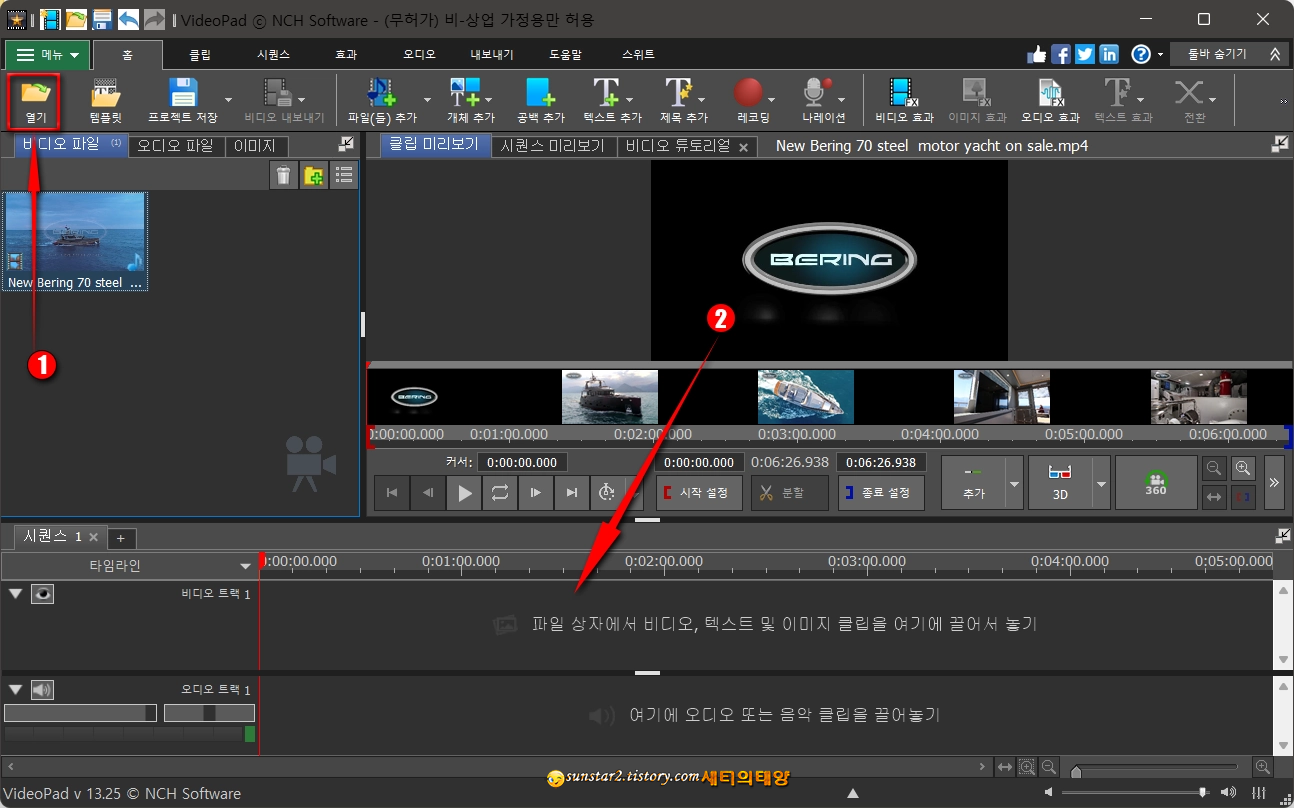1294x808 pixels.
Task: Switch to the 효과 ribbon tab
Action: (x=346, y=55)
